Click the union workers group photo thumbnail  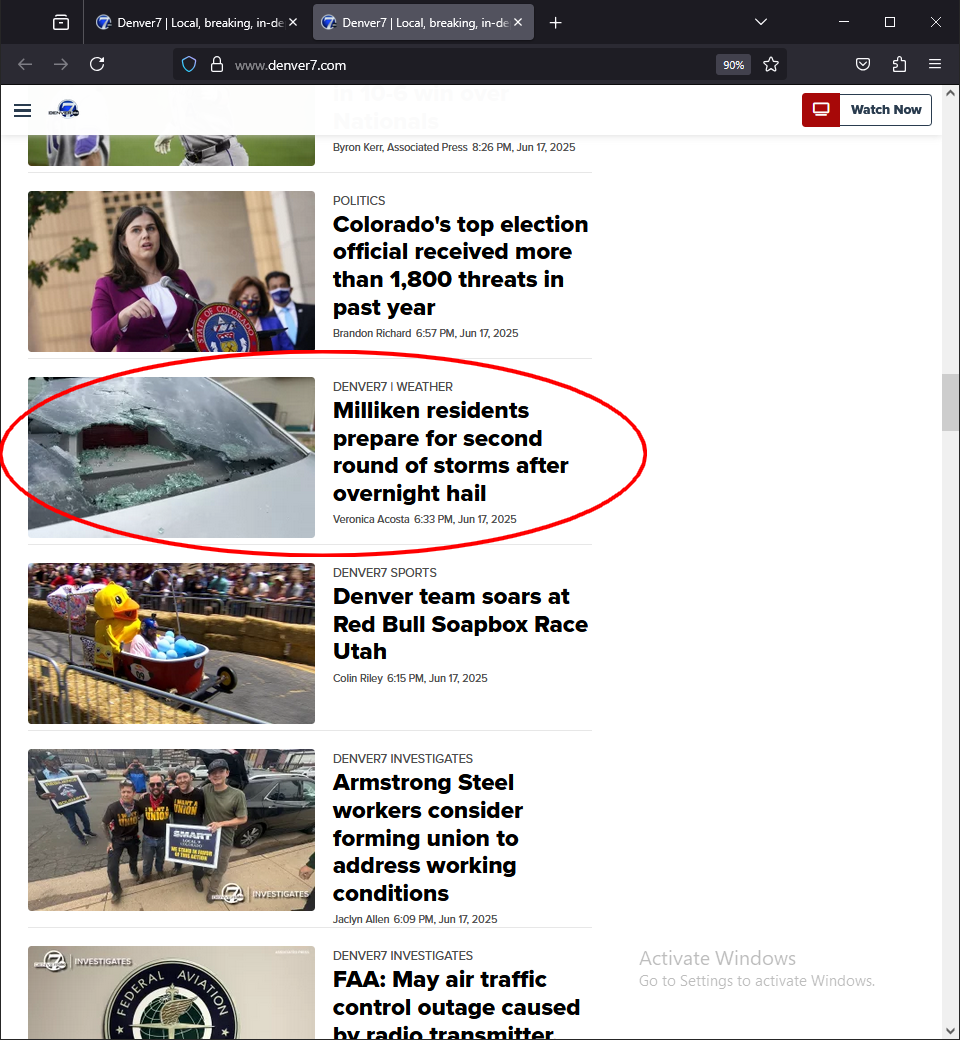pyautogui.click(x=171, y=830)
